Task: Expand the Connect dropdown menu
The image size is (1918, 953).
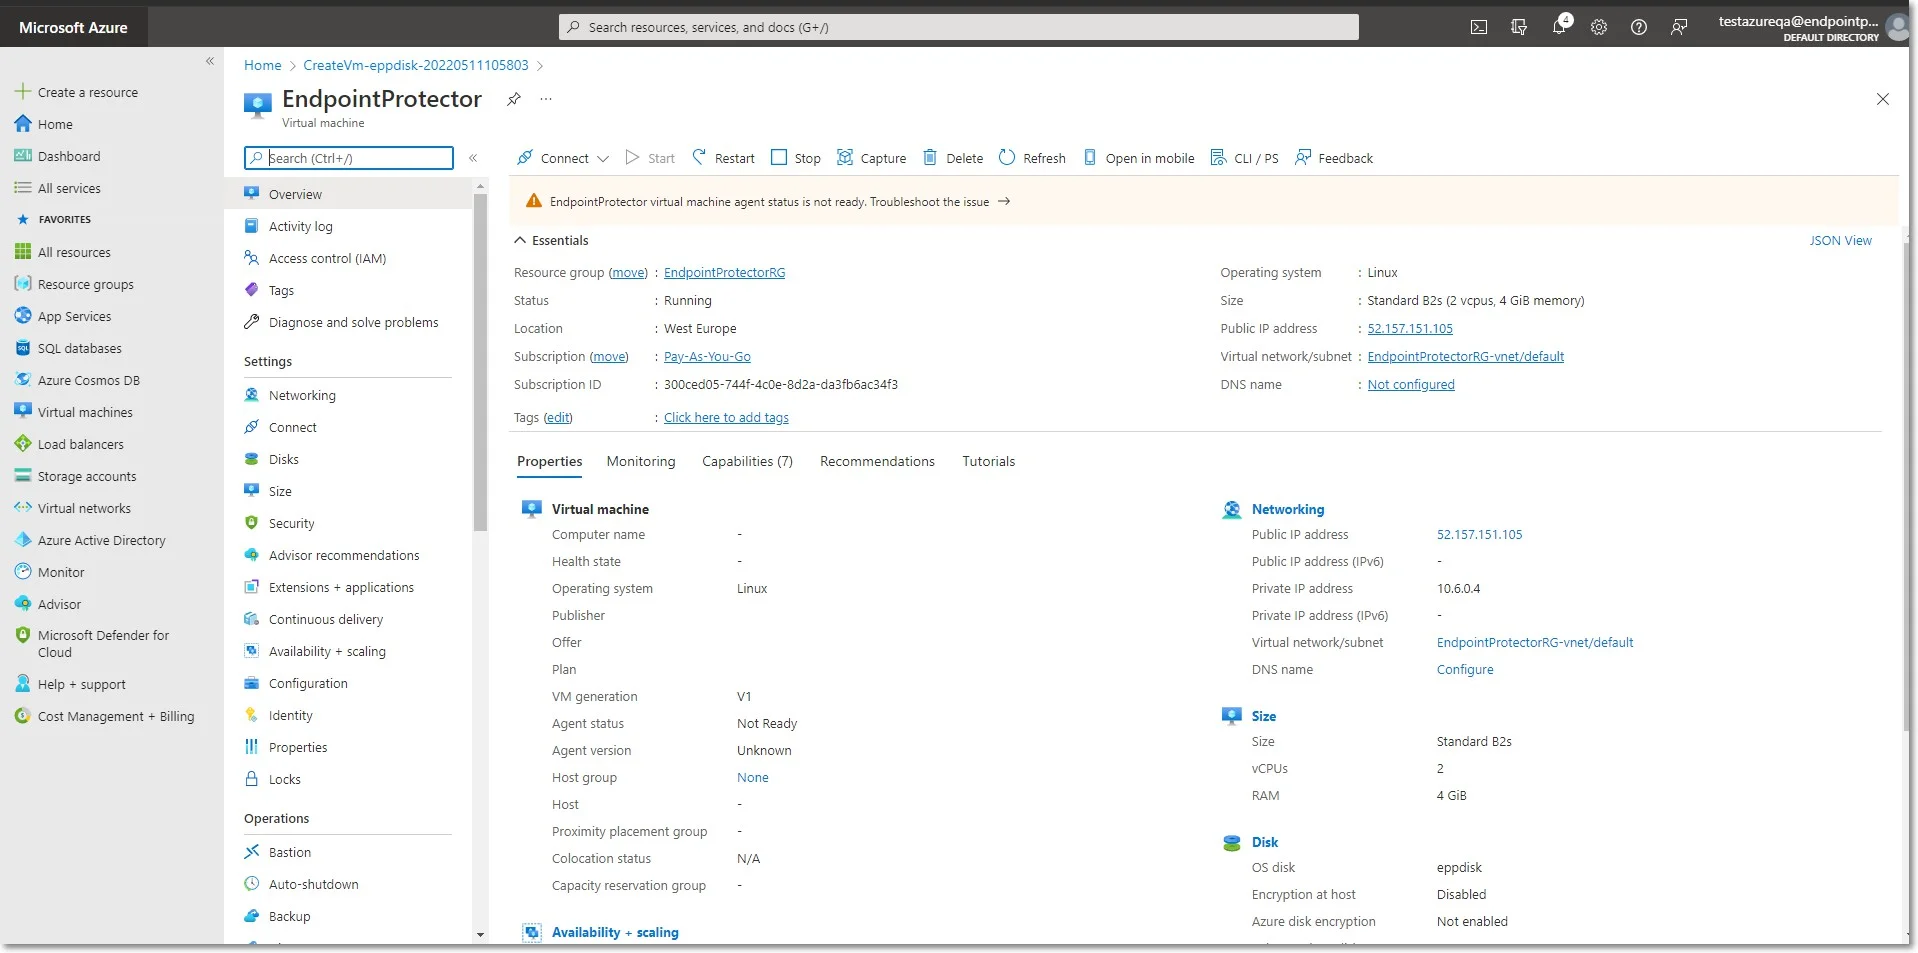Action: tap(563, 158)
